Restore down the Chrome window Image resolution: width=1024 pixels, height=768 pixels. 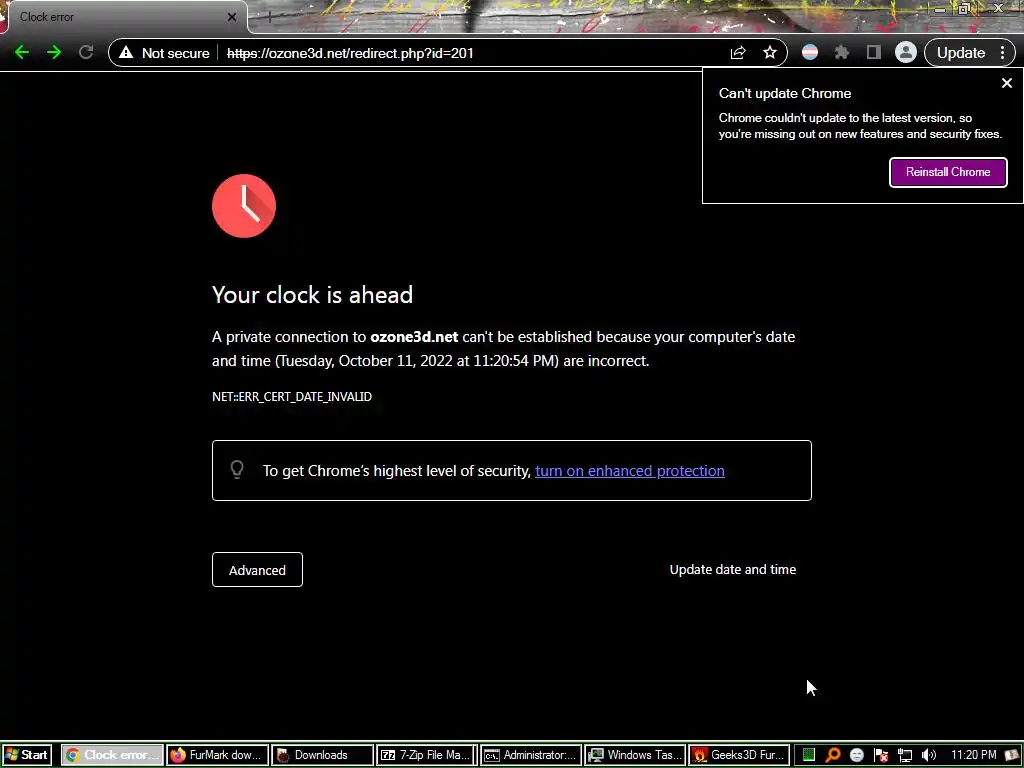click(964, 9)
